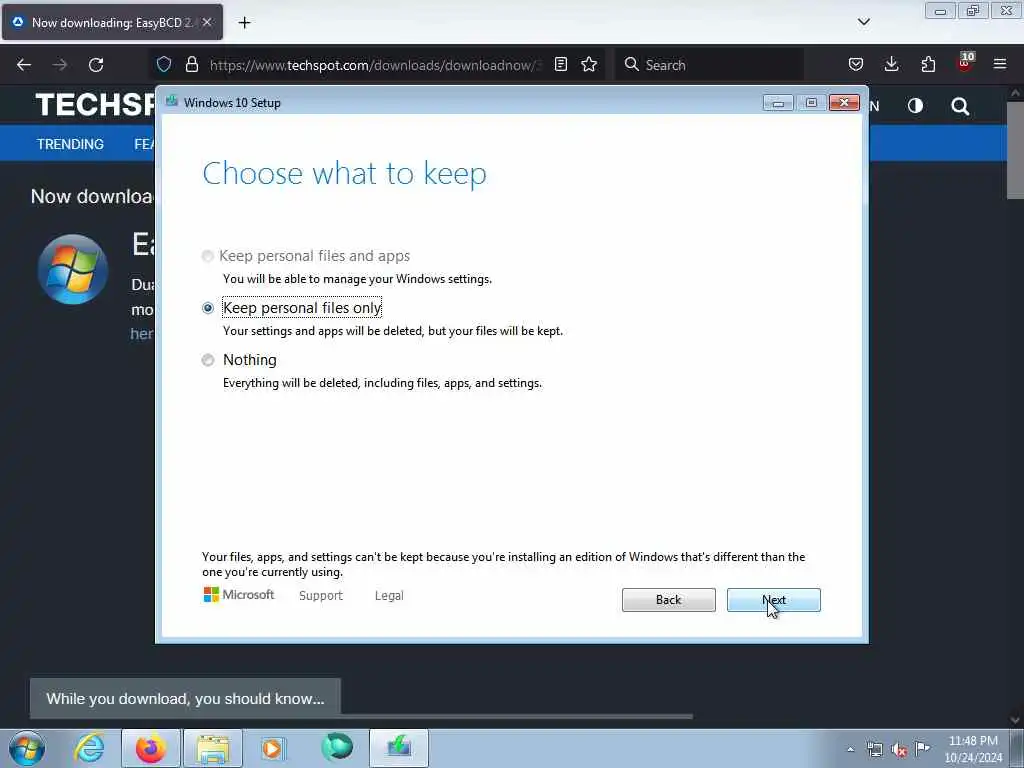Viewport: 1024px width, 768px height.
Task: Click the Firefox Search box
Action: 709,65
